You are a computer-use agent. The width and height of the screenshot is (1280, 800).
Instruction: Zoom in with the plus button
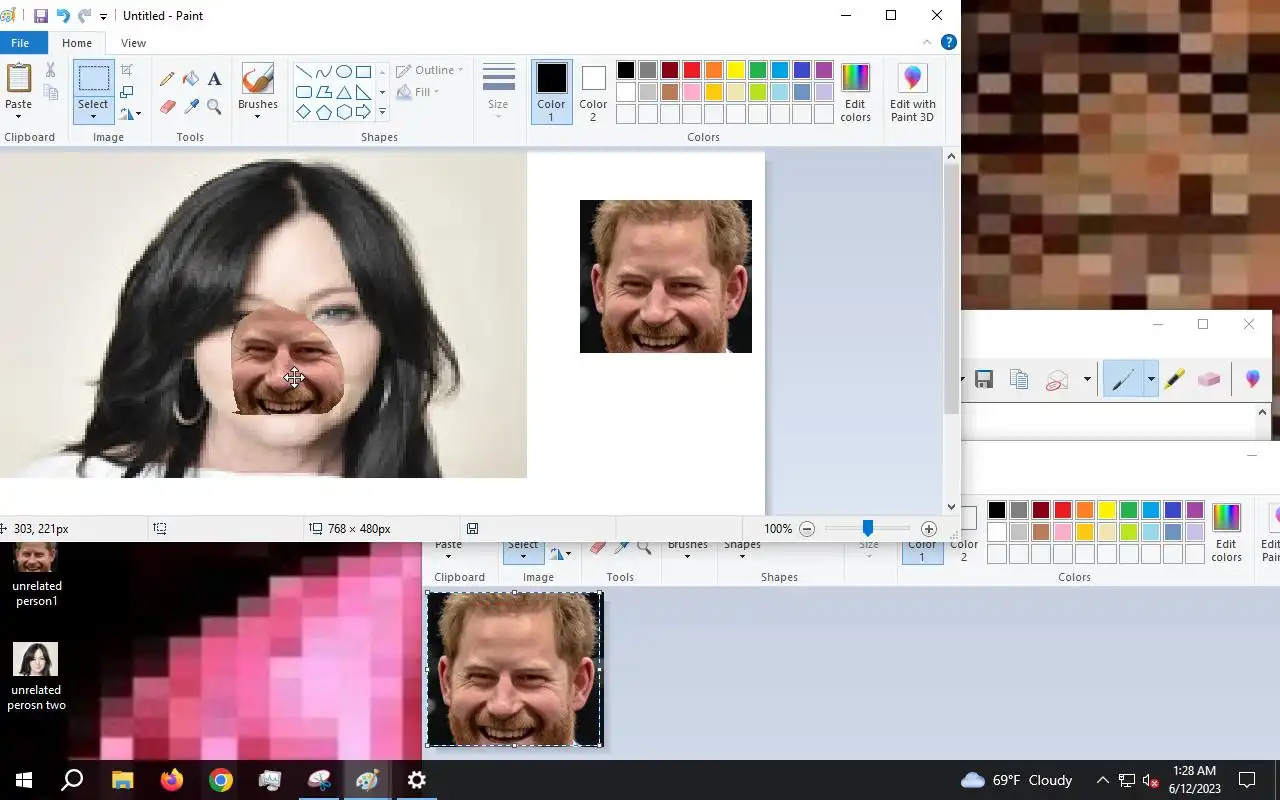[929, 529]
